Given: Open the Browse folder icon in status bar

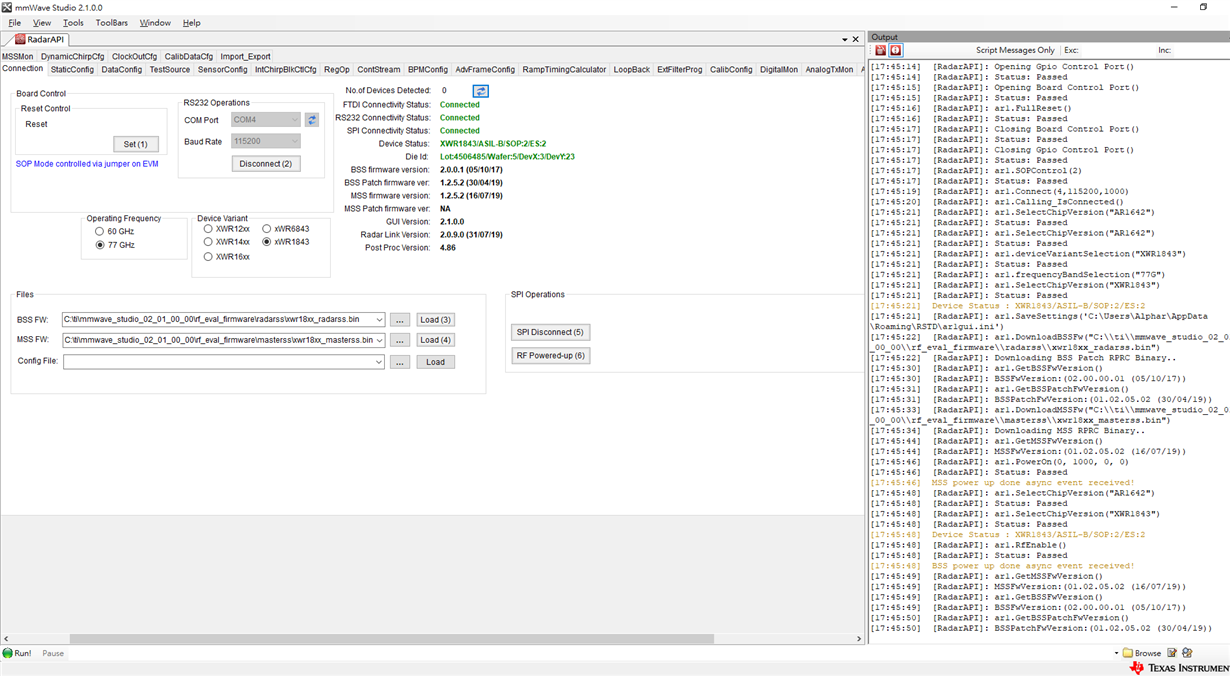Looking at the screenshot, I should (1127, 653).
